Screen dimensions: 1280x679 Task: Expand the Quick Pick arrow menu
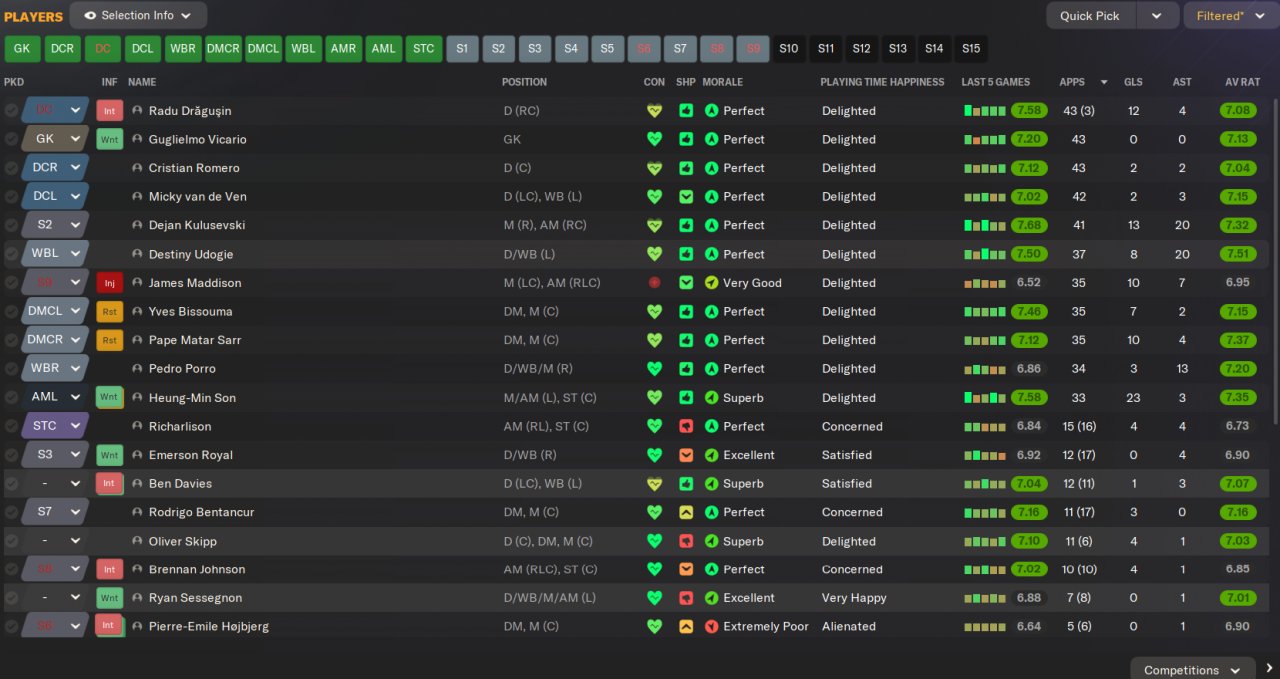tap(1157, 15)
